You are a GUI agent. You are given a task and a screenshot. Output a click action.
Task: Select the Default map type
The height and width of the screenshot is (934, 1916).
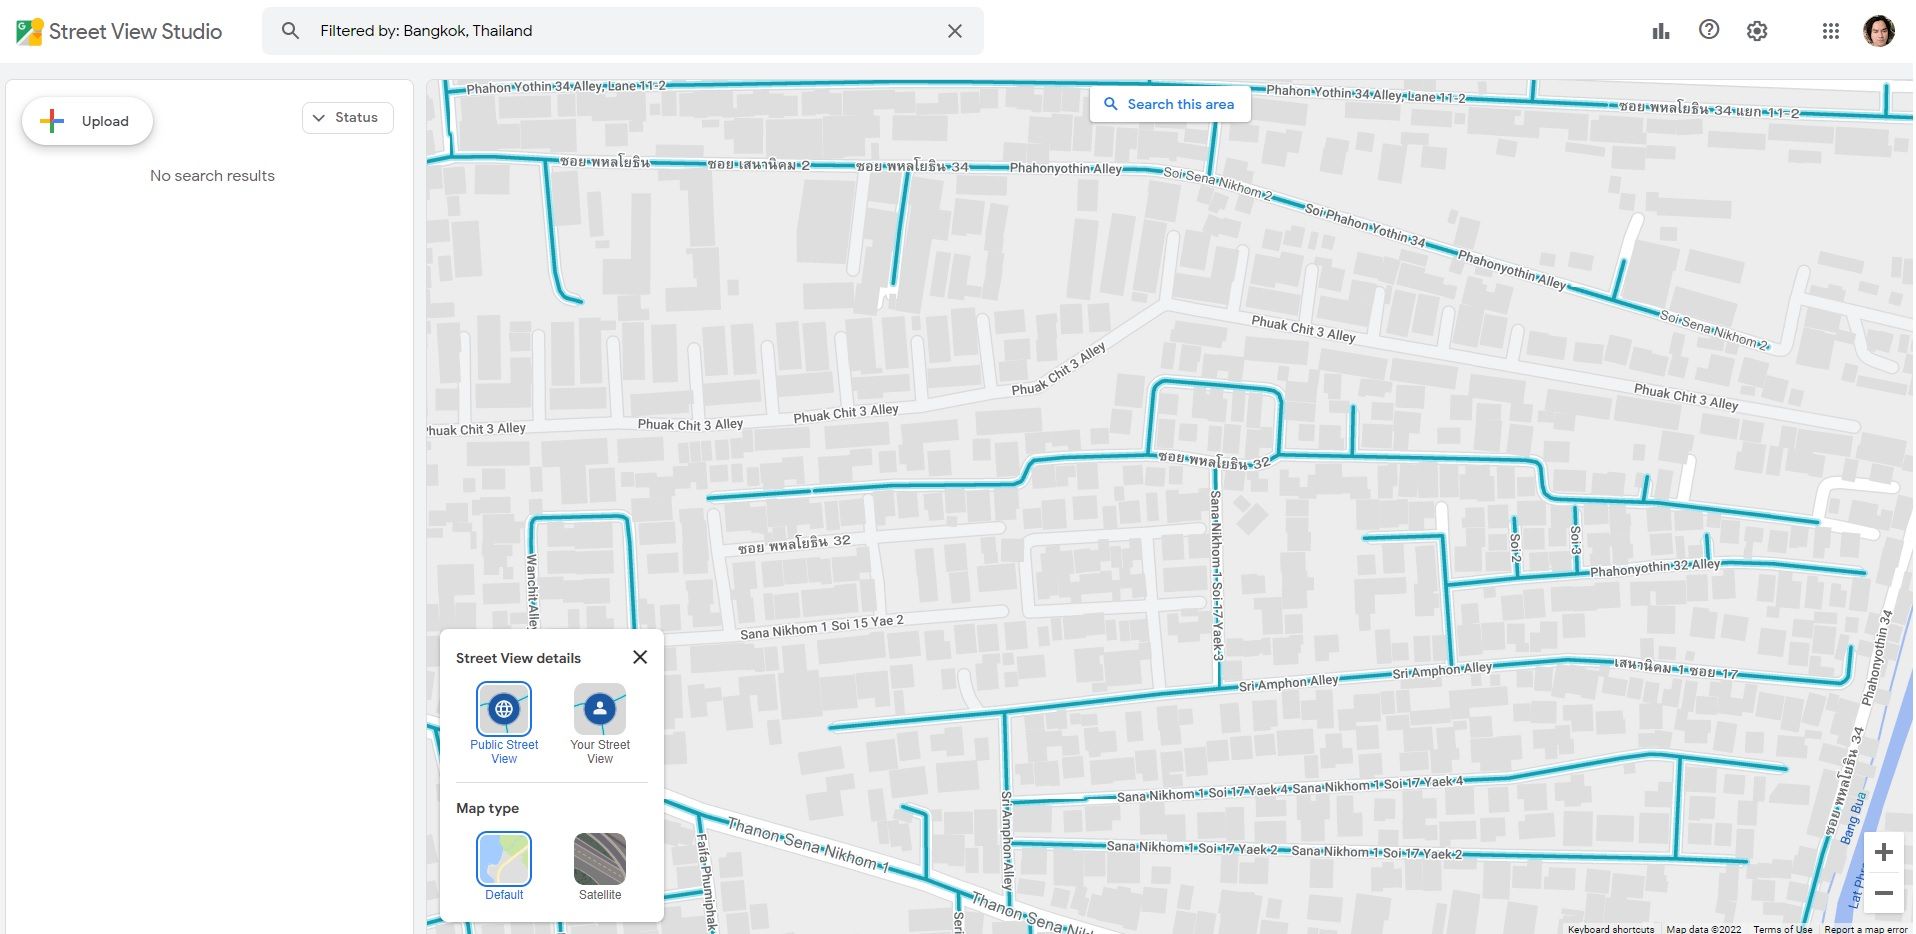(503, 859)
